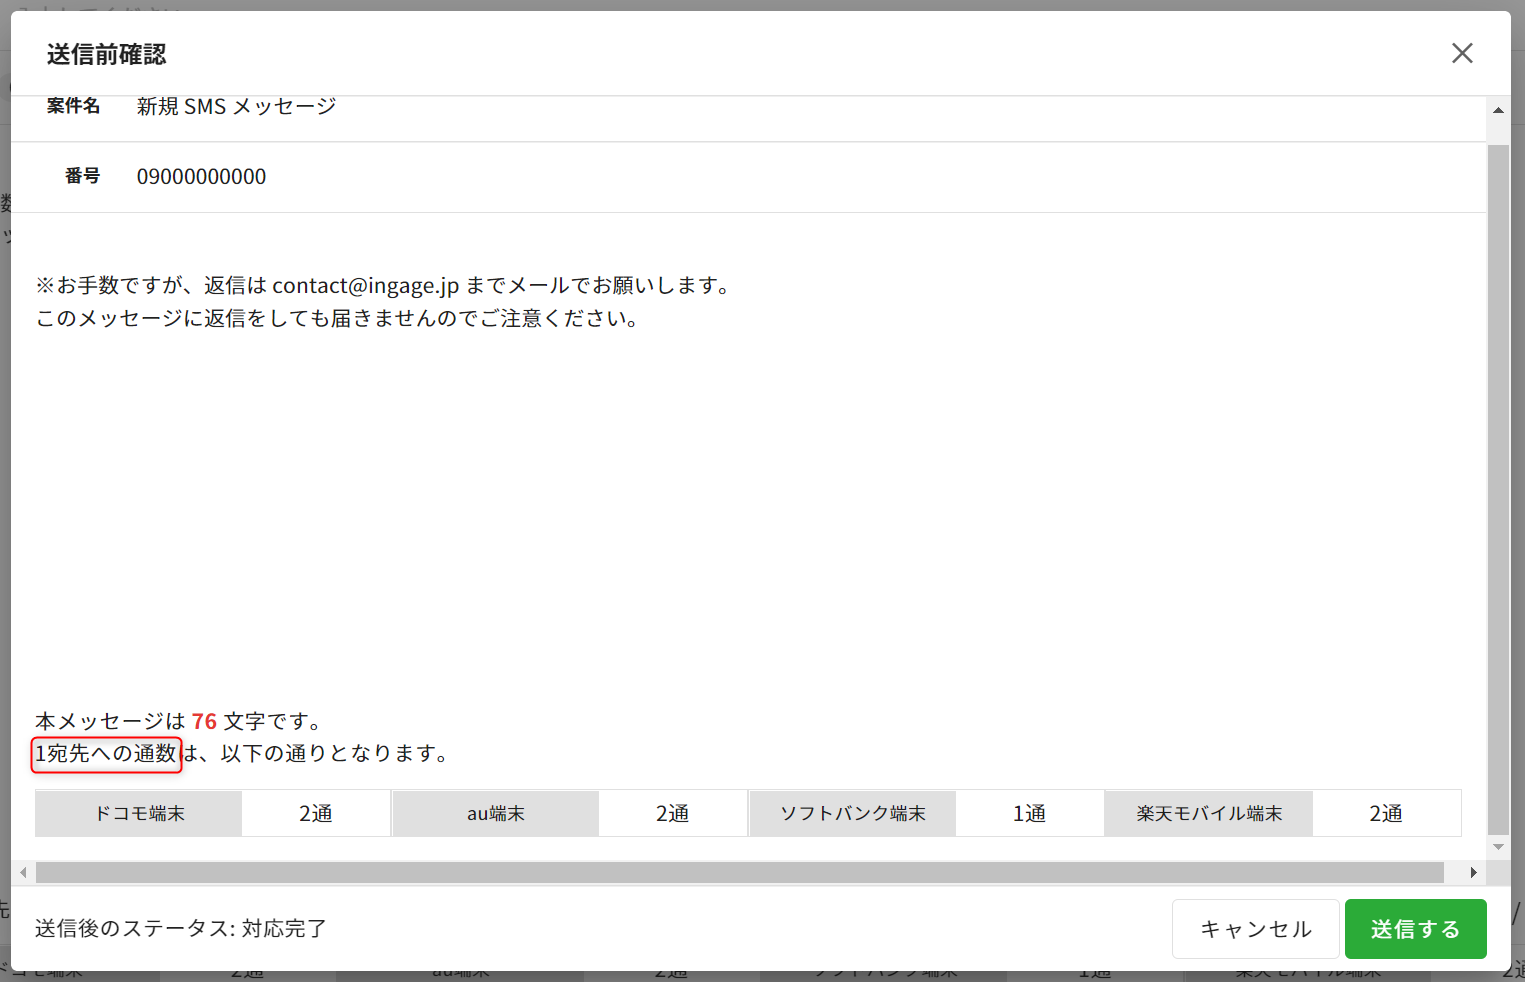Click the vertical scrollbar down arrow
This screenshot has height=982, width=1525.
coord(1498,847)
